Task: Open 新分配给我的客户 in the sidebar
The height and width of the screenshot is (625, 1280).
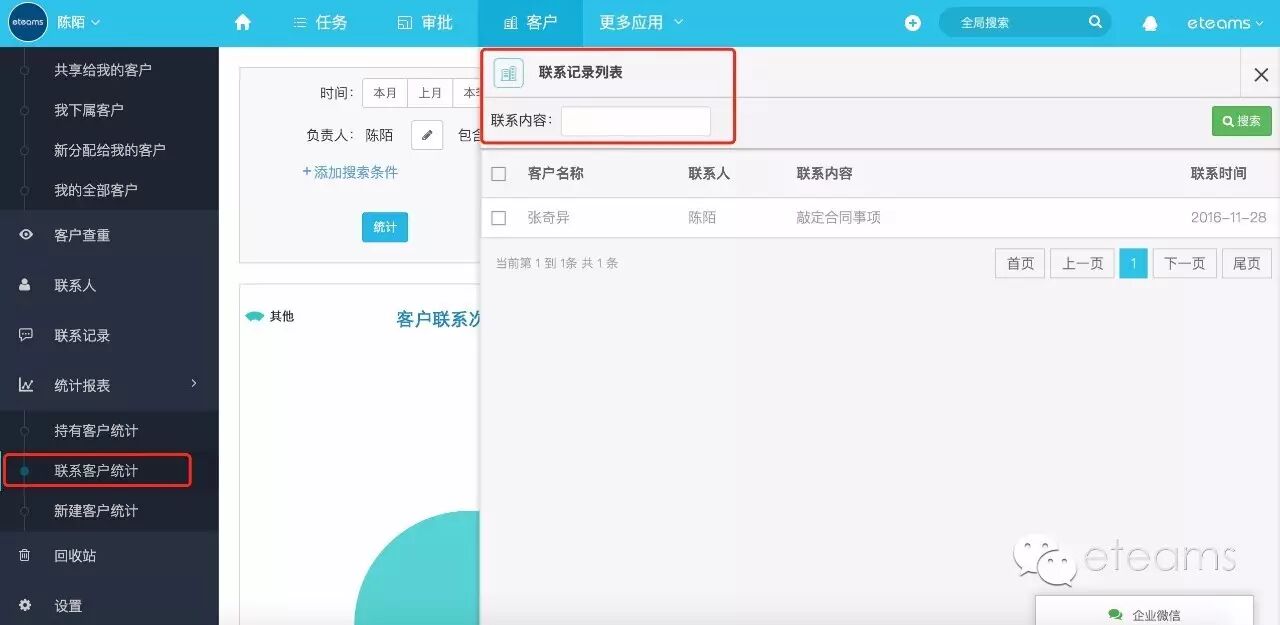Action: [x=110, y=150]
